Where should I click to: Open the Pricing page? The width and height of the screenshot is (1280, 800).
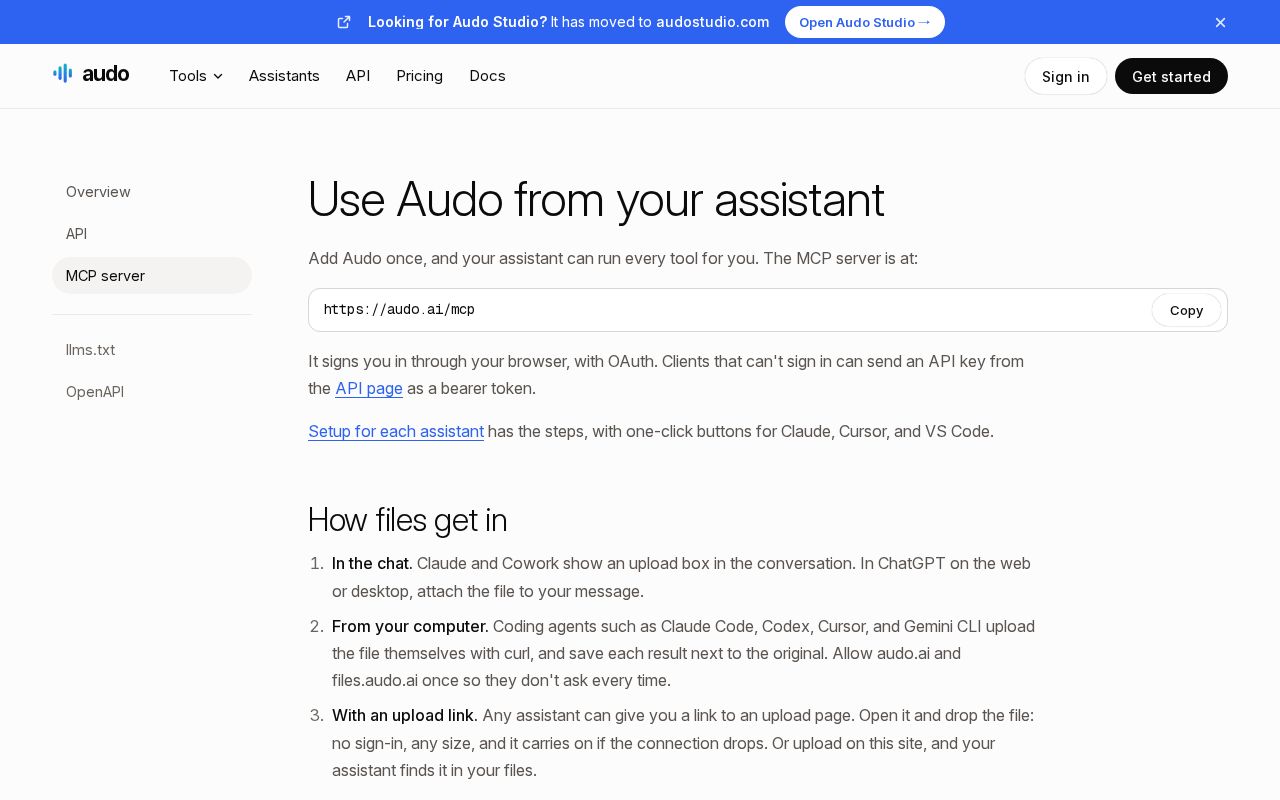[419, 76]
